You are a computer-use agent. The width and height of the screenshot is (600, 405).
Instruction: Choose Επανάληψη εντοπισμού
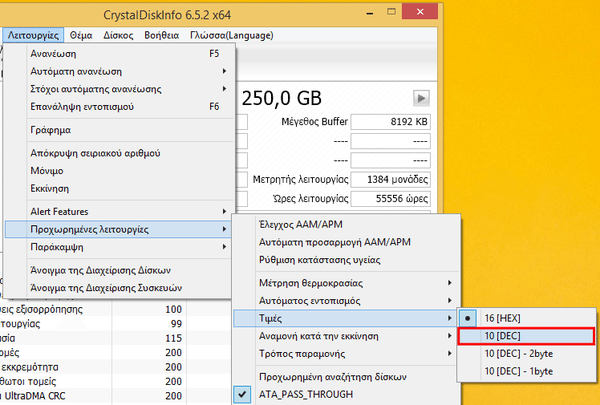click(x=119, y=106)
